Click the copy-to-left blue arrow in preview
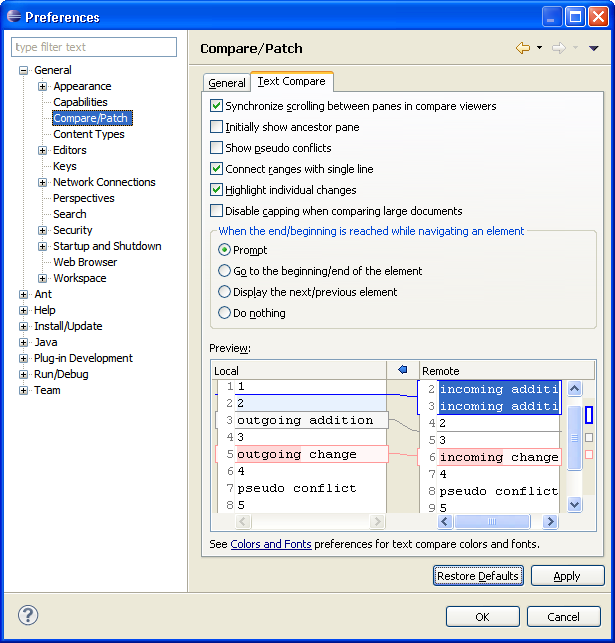This screenshot has height=643, width=615. click(x=403, y=369)
